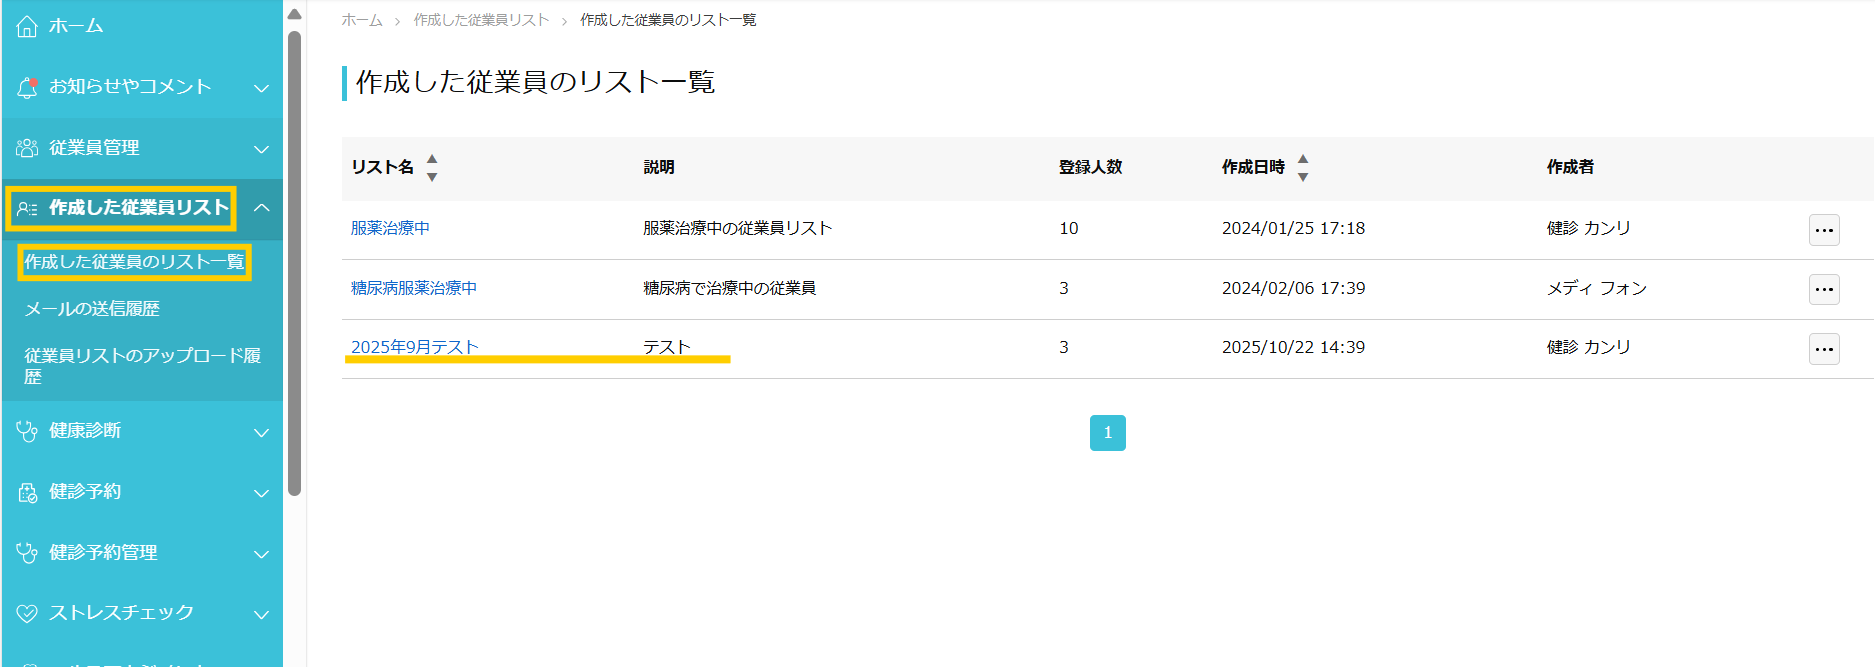
Task: Open the 糖尿病服薬治療中 list link
Action: [x=414, y=288]
